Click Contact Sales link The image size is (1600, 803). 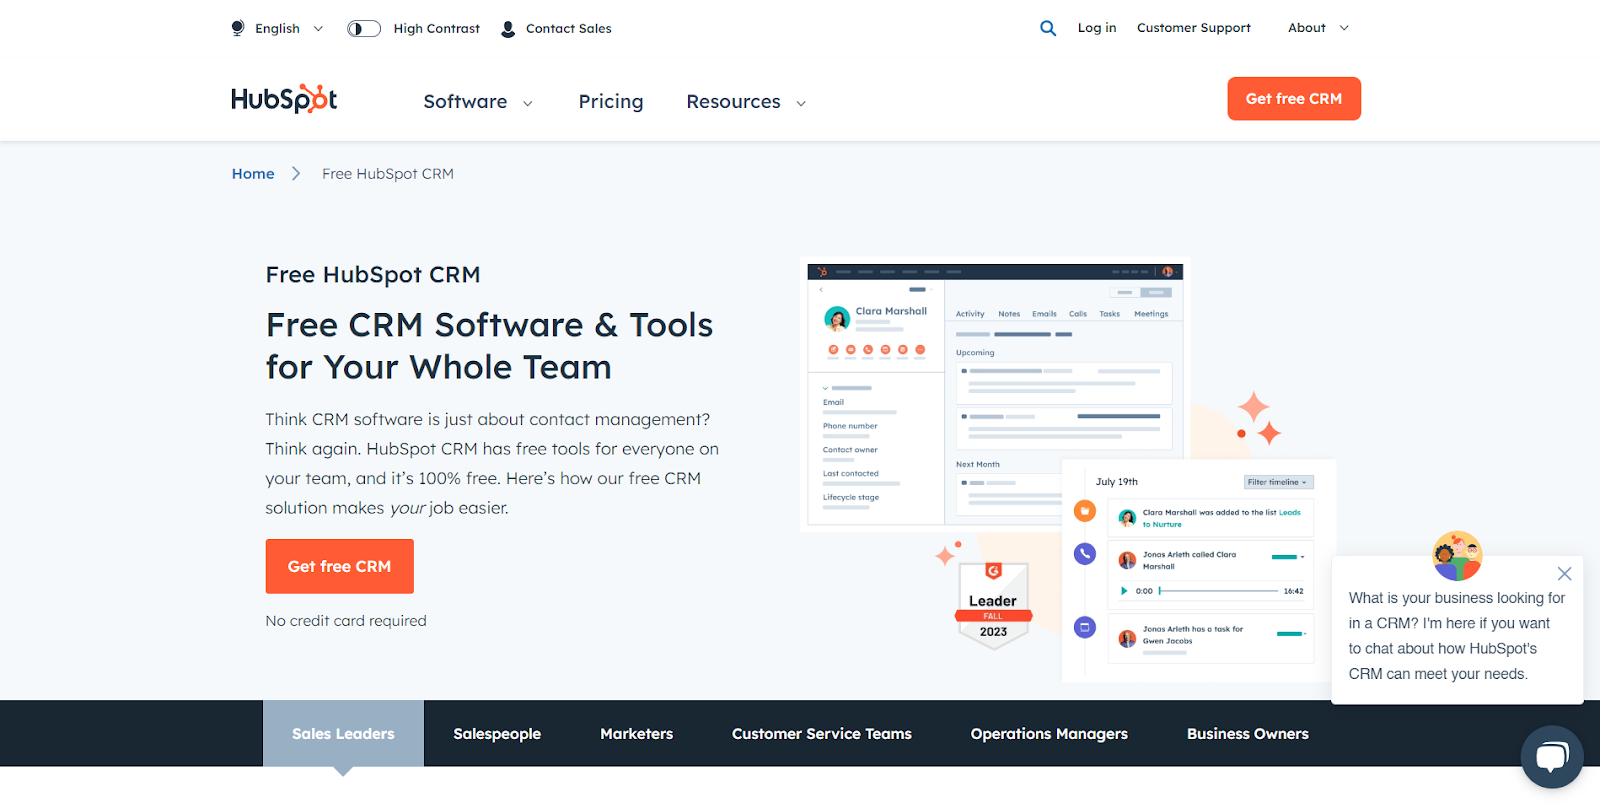[569, 29]
